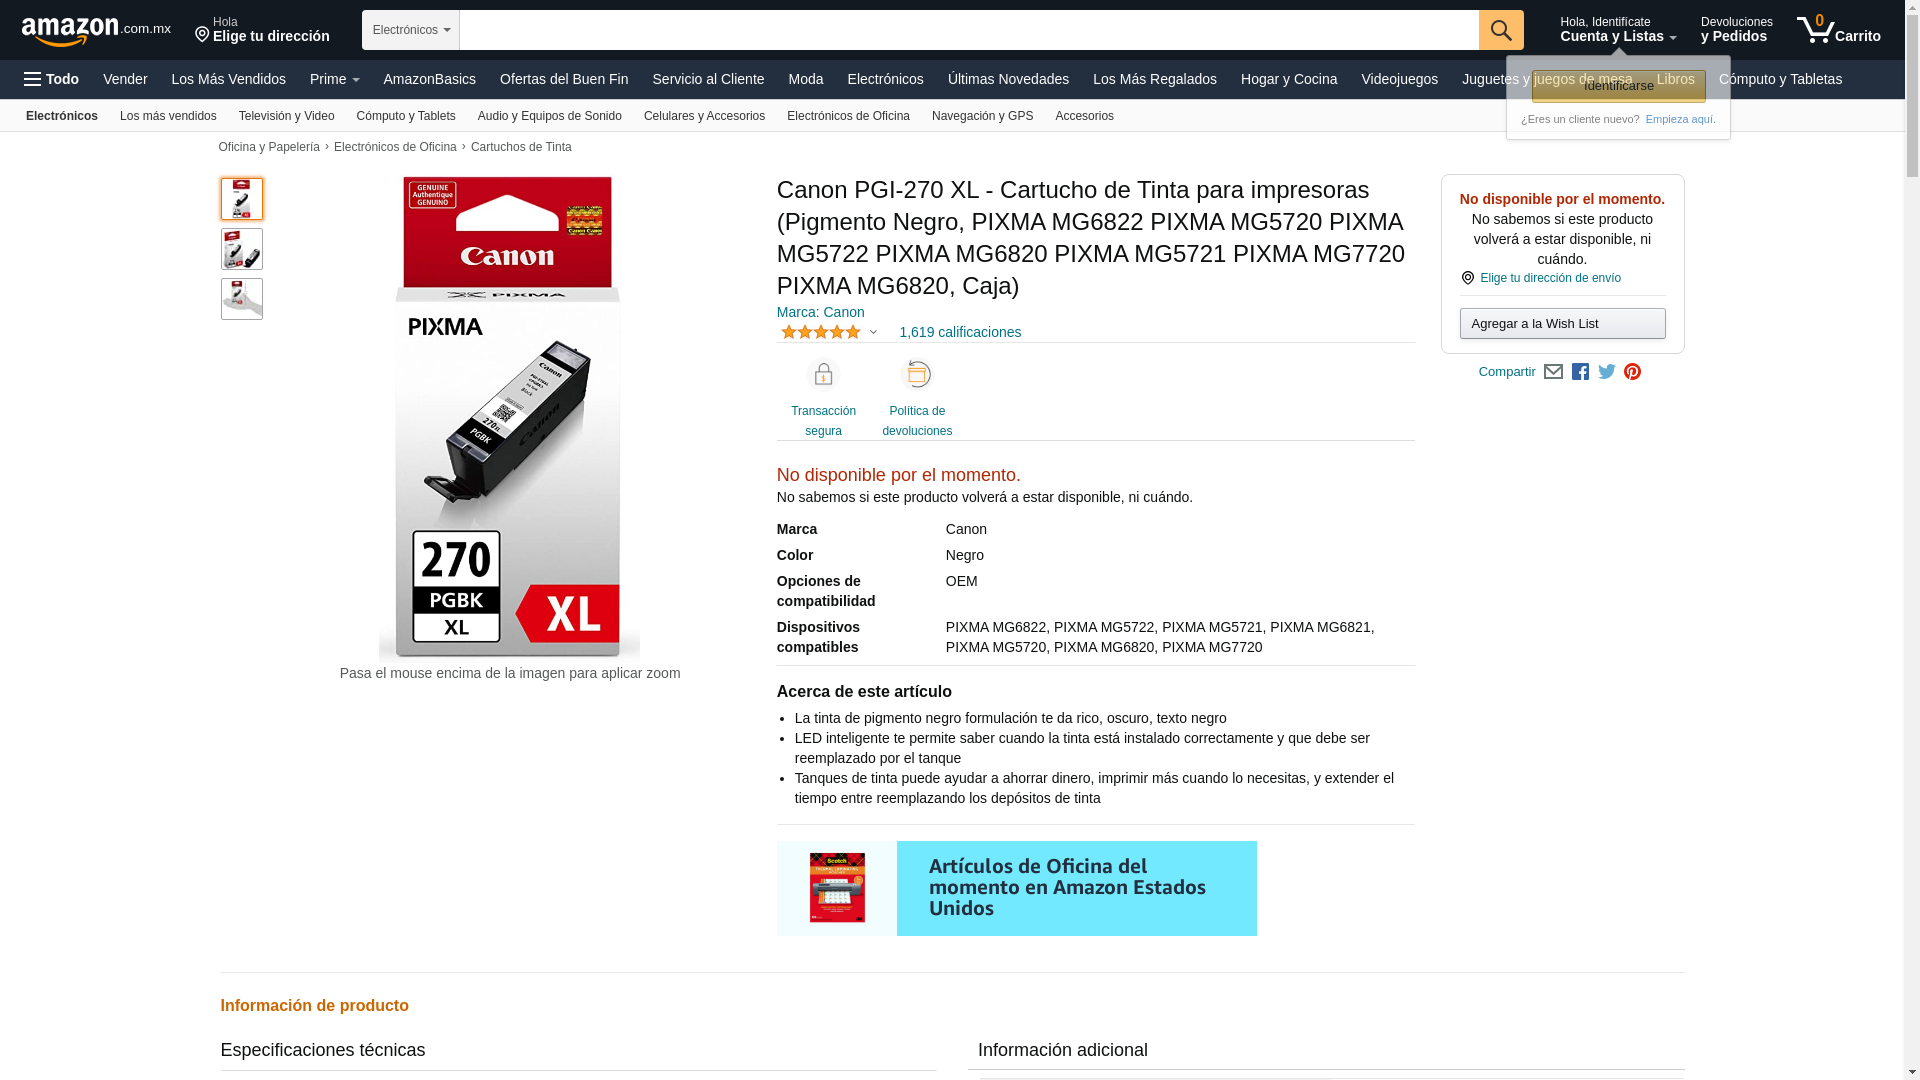Open the 1,619 calificaciones link
The height and width of the screenshot is (1080, 1920).
960,332
